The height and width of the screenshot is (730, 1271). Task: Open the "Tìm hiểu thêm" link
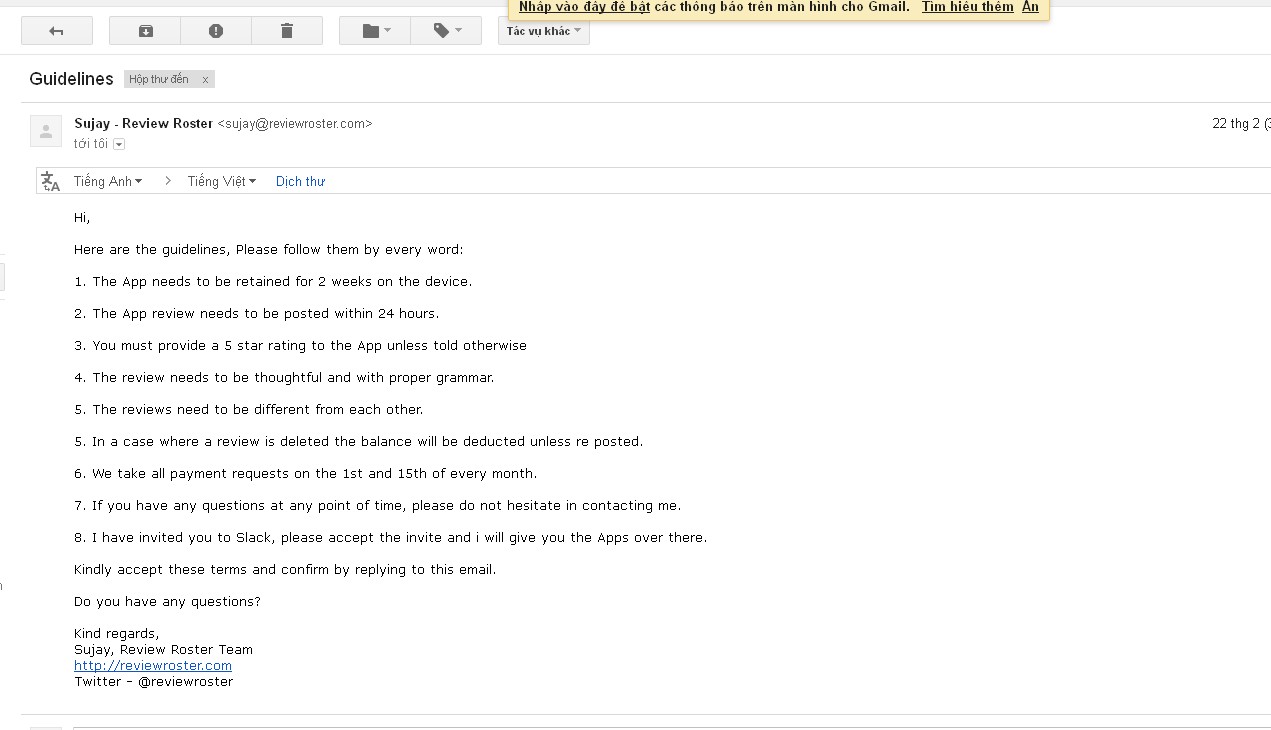[967, 7]
